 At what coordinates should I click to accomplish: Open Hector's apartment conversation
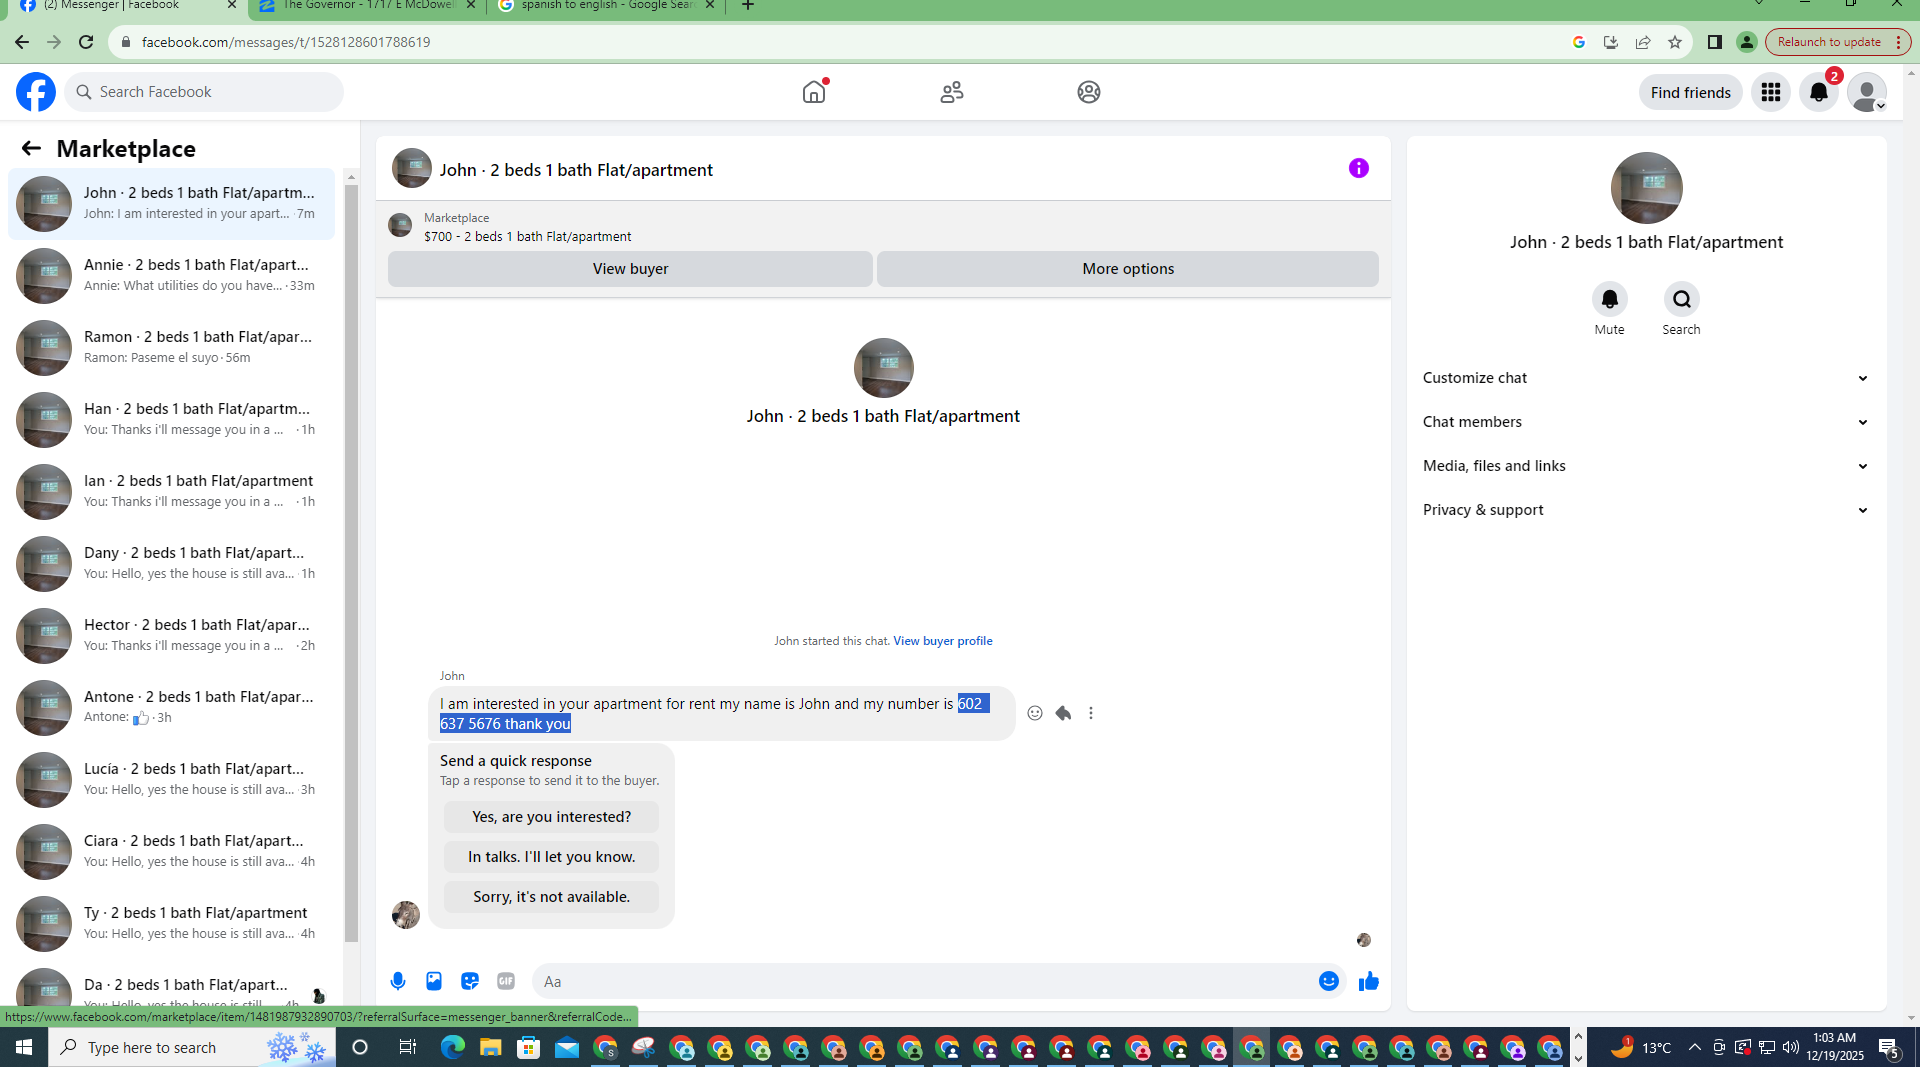pos(171,636)
